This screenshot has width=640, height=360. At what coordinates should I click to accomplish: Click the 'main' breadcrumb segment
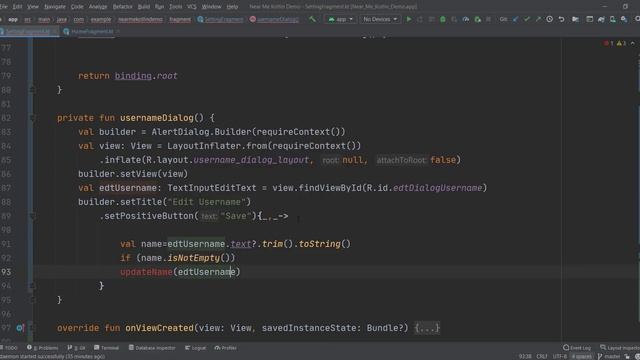pyautogui.click(x=44, y=19)
